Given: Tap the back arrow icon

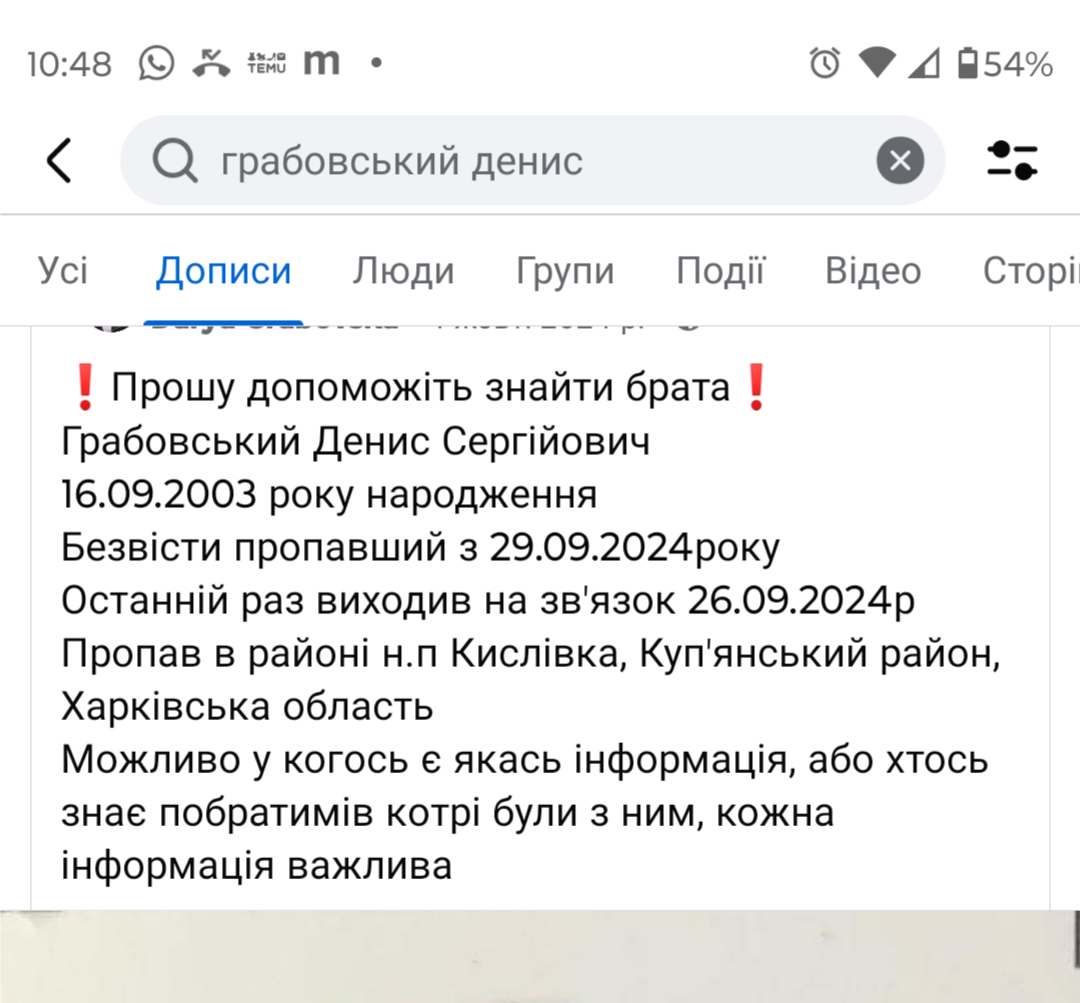Looking at the screenshot, I should click(59, 161).
